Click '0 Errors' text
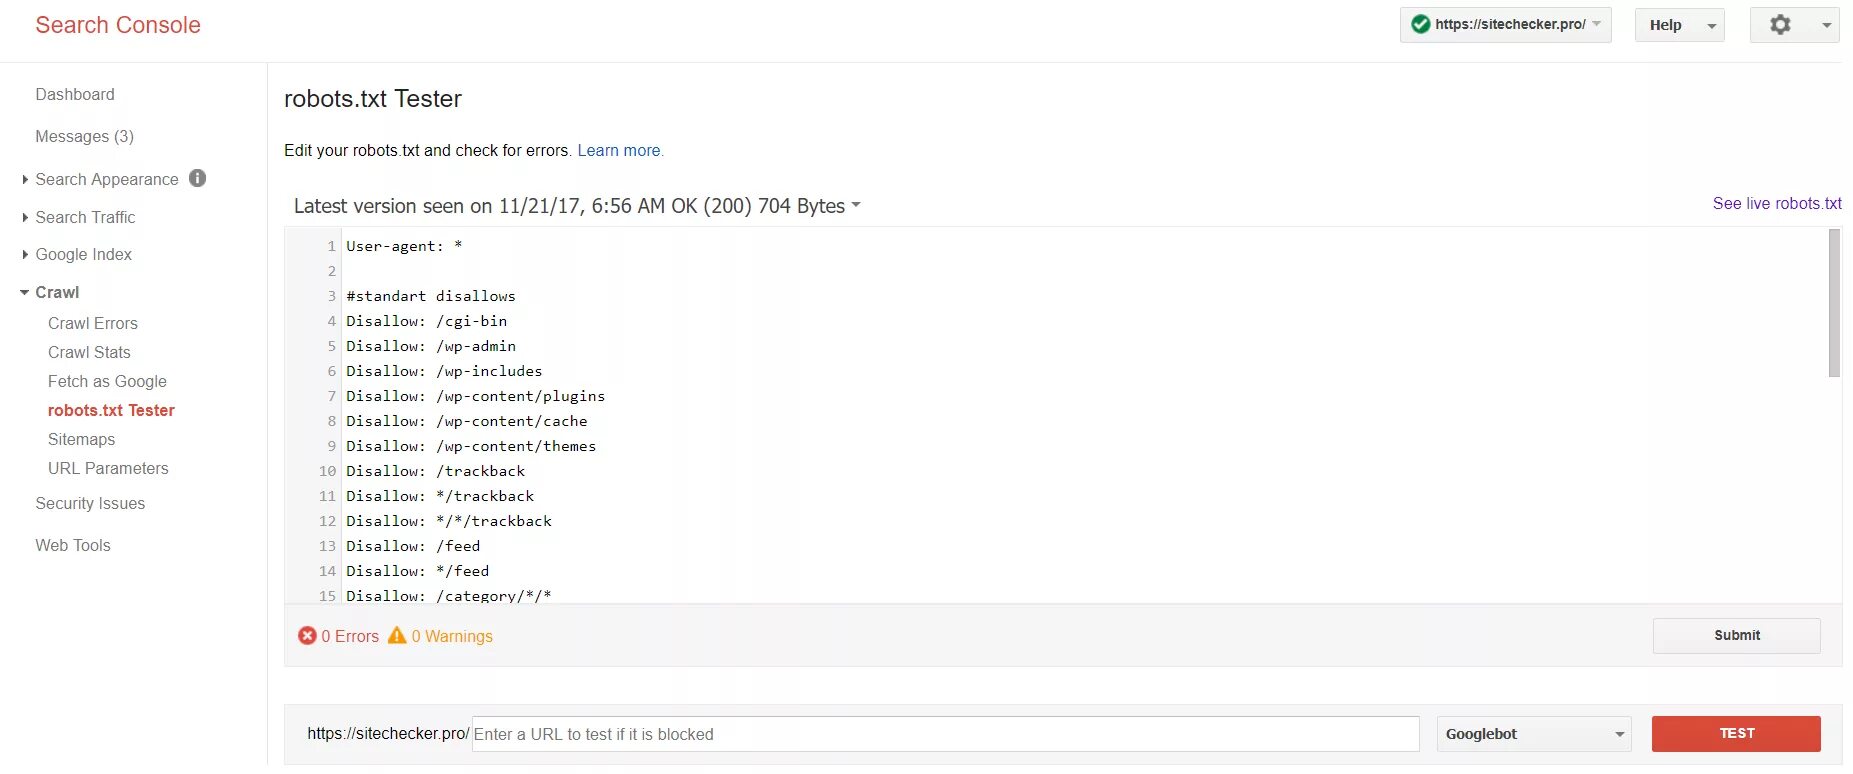Image resolution: width=1853 pixels, height=774 pixels. [x=350, y=636]
